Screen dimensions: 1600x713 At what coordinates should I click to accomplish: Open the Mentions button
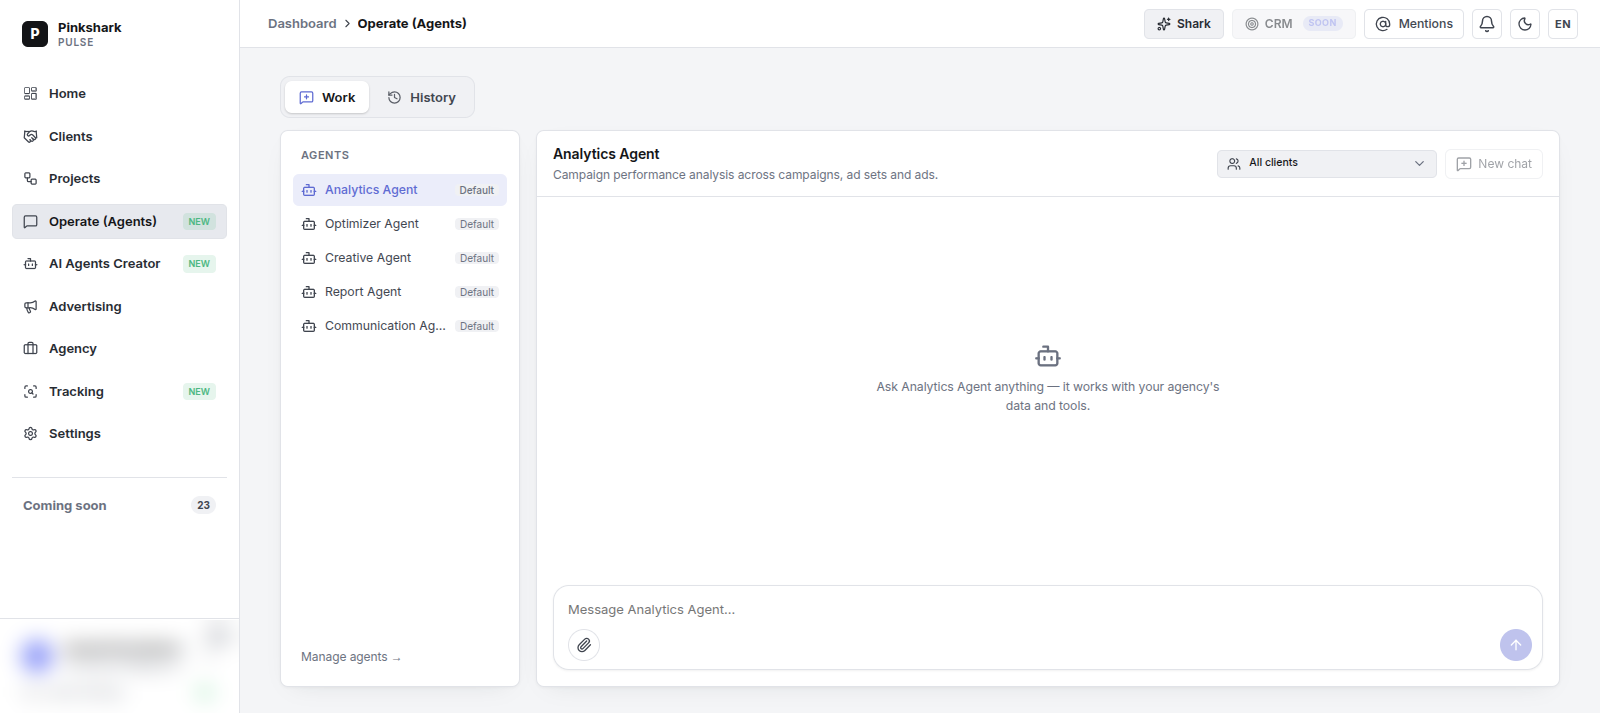click(x=1414, y=24)
